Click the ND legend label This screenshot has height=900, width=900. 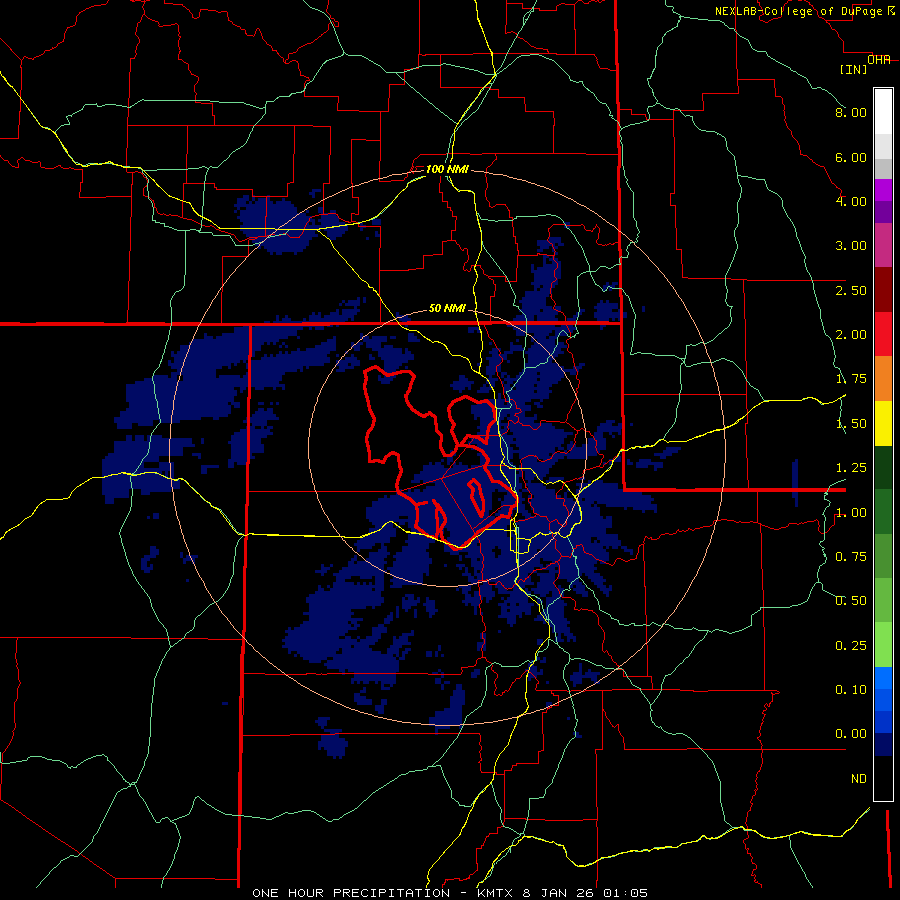(859, 779)
